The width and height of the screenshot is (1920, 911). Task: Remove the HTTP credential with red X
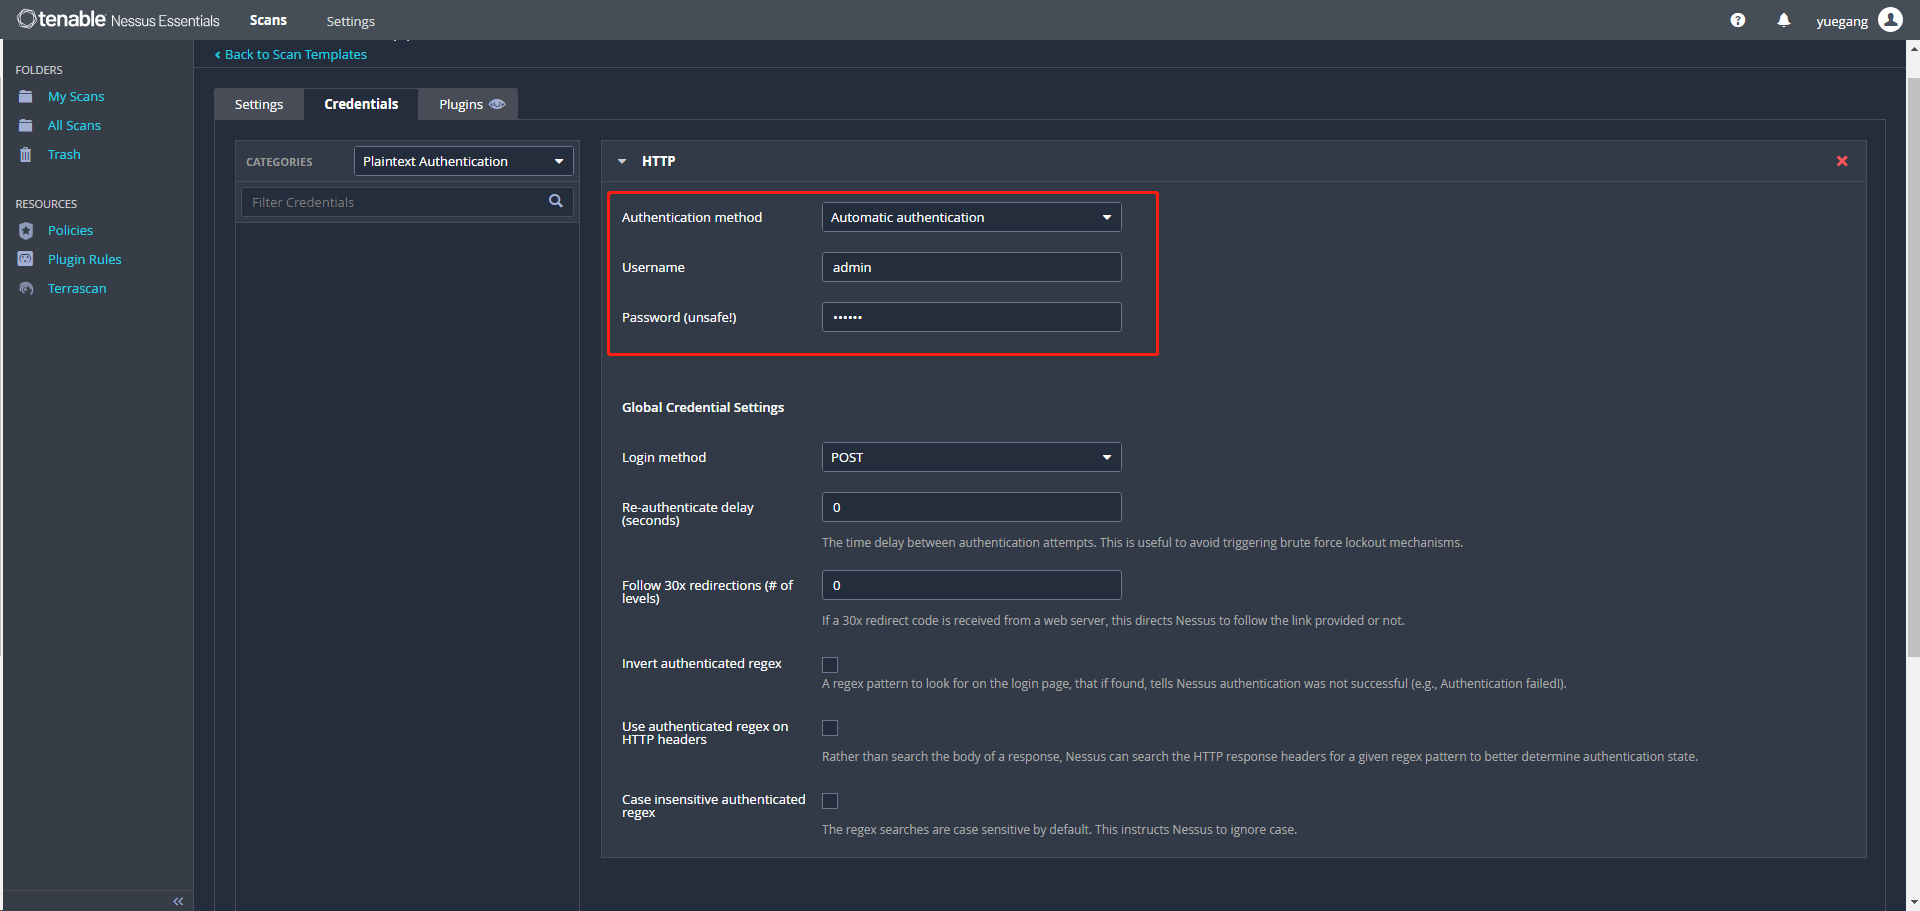1842,161
